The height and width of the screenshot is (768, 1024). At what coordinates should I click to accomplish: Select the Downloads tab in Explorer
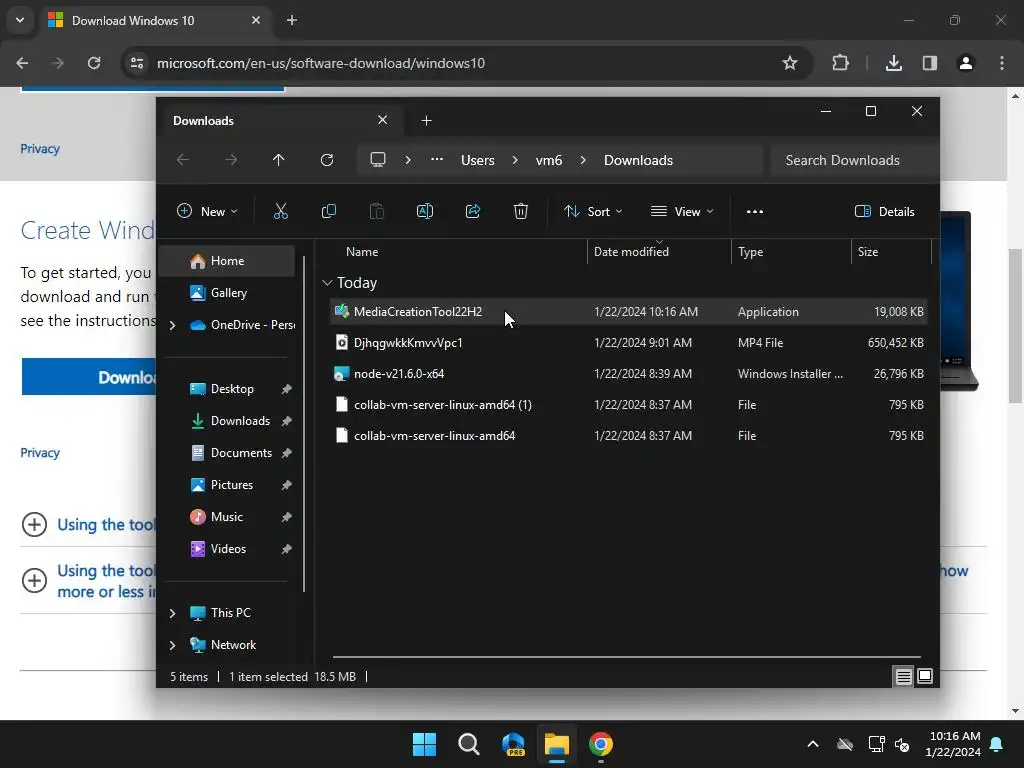[281, 121]
